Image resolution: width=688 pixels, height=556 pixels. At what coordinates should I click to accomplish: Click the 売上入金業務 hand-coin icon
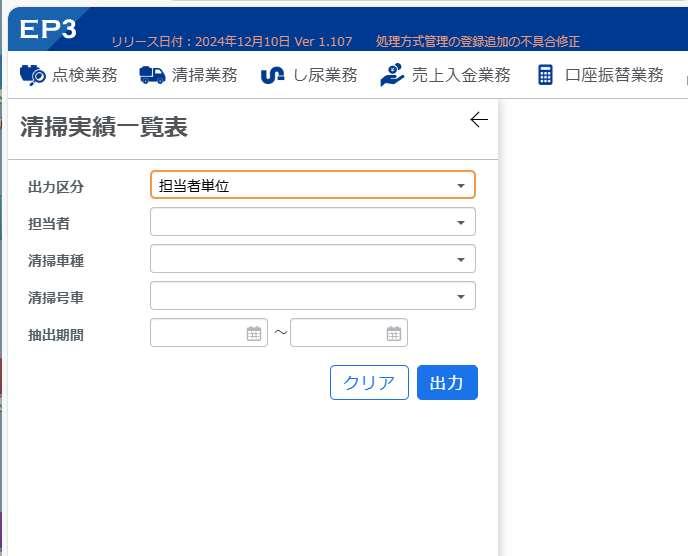point(392,75)
